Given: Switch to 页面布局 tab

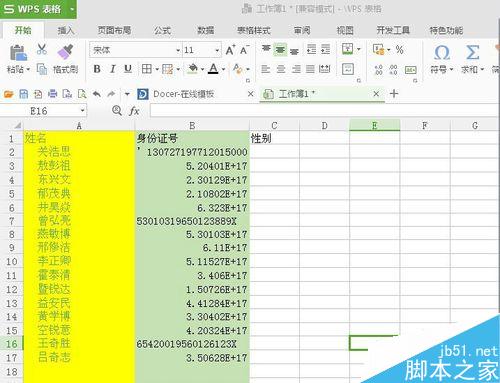Looking at the screenshot, I should click(114, 31).
